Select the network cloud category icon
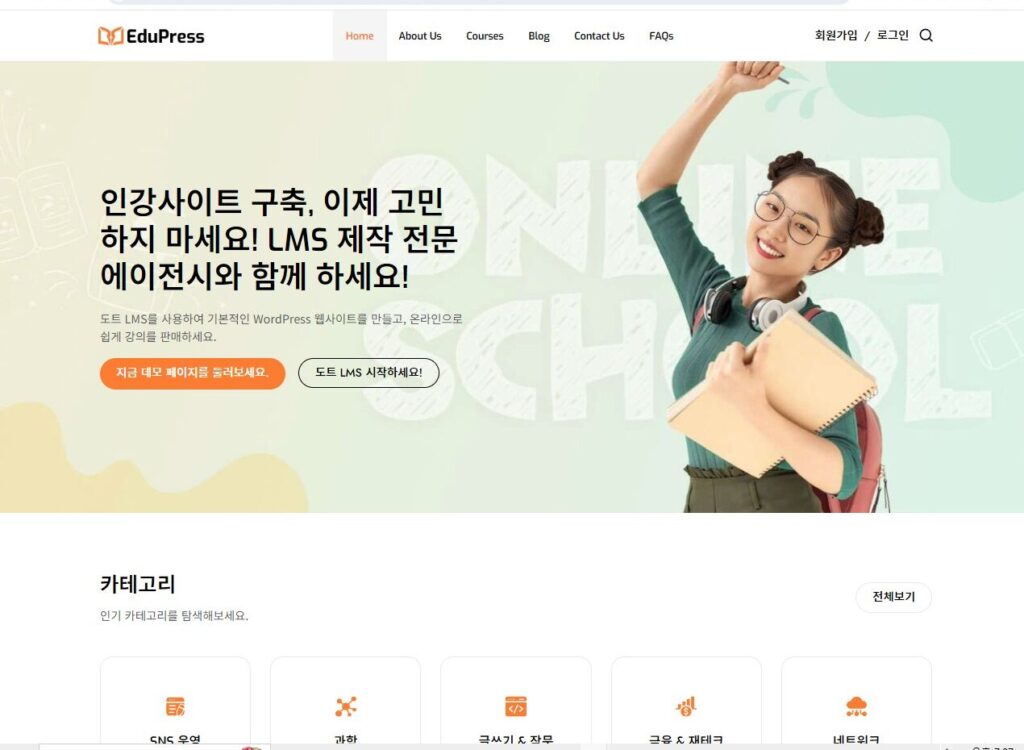Image resolution: width=1024 pixels, height=750 pixels. 856,706
